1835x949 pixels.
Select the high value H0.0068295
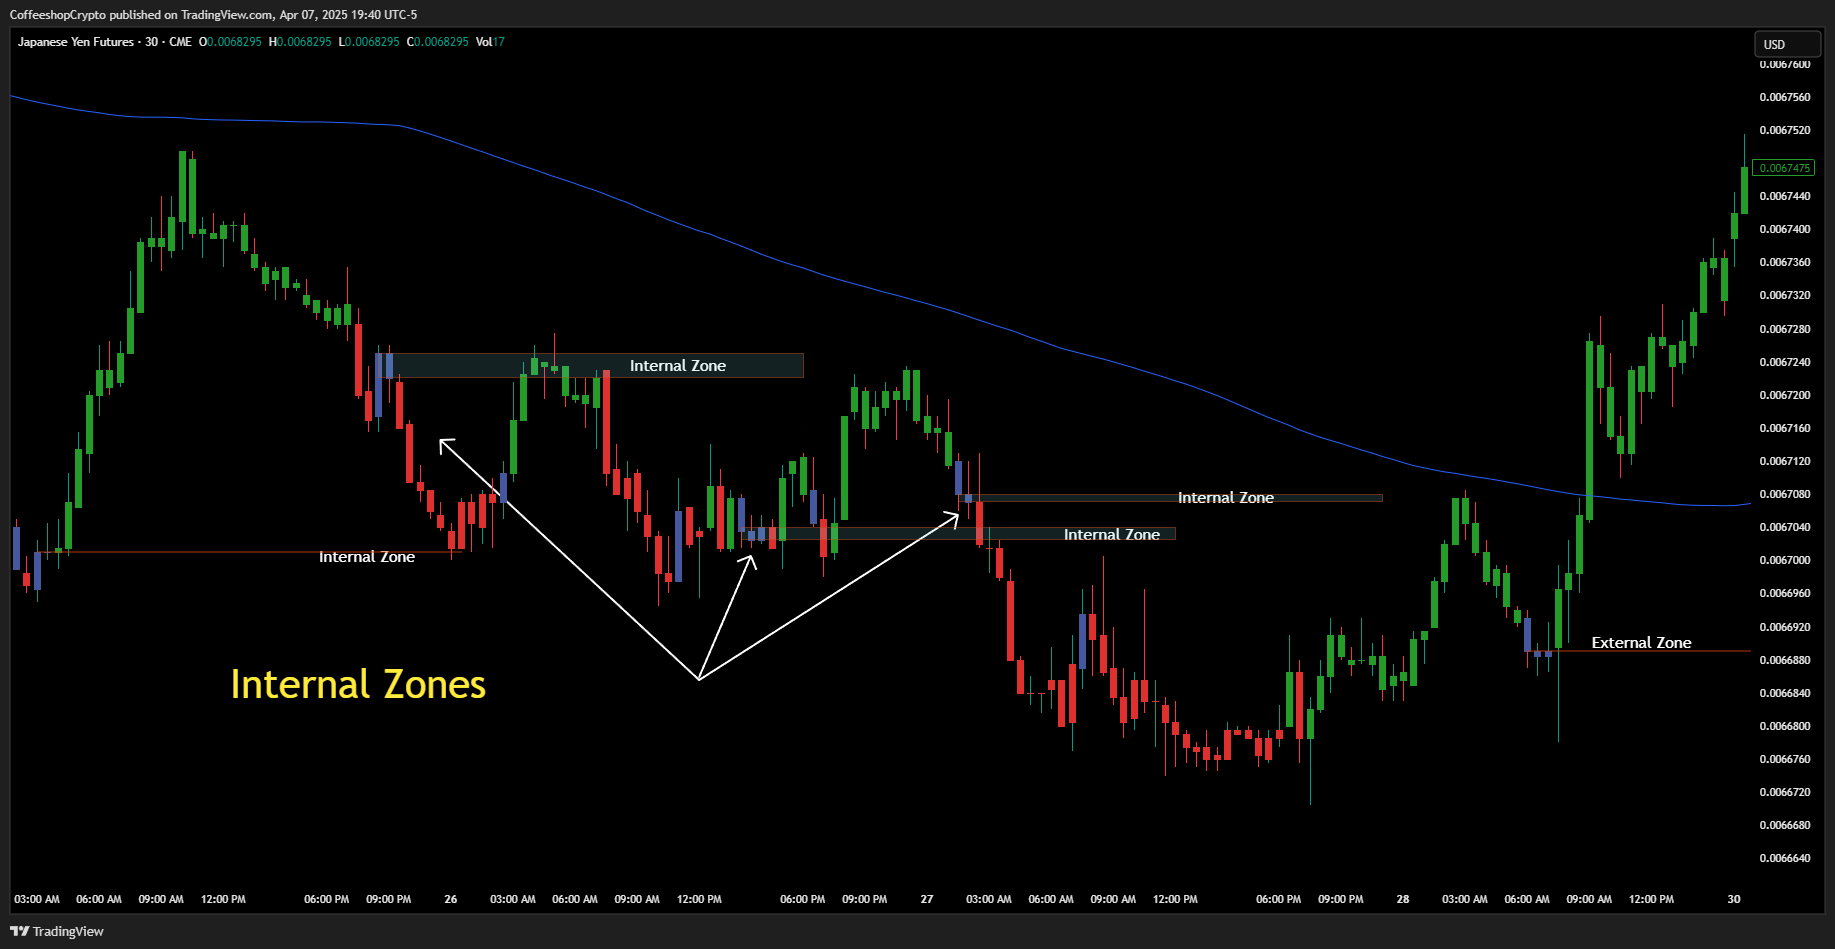pos(300,42)
